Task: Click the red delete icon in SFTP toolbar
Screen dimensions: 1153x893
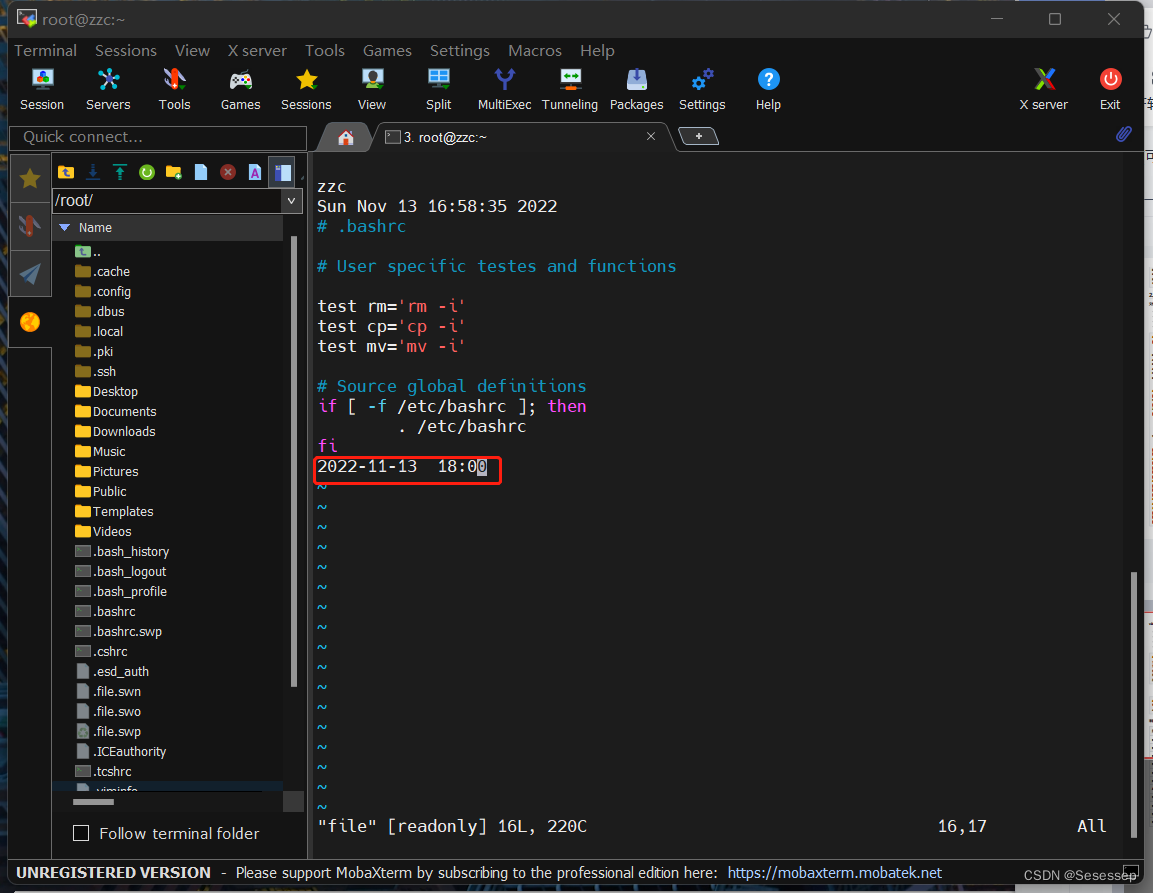Action: 228,172
